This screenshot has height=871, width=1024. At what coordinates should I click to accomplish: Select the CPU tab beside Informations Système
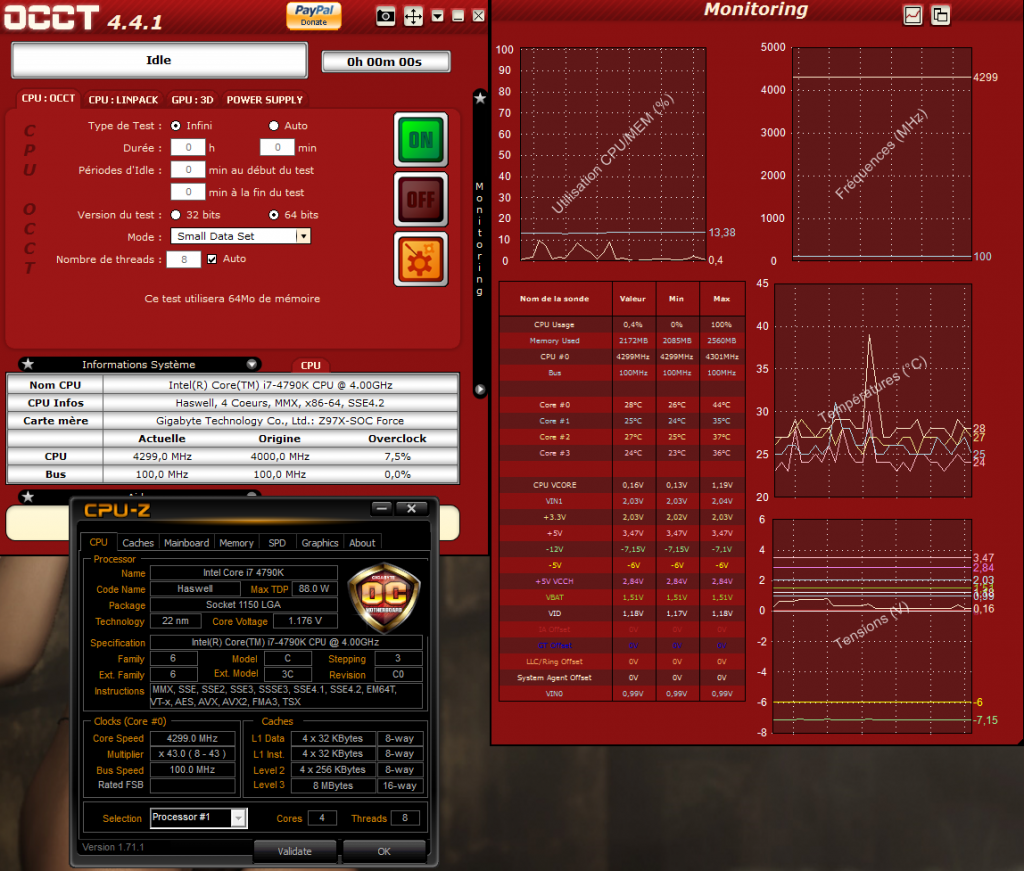[x=310, y=366]
